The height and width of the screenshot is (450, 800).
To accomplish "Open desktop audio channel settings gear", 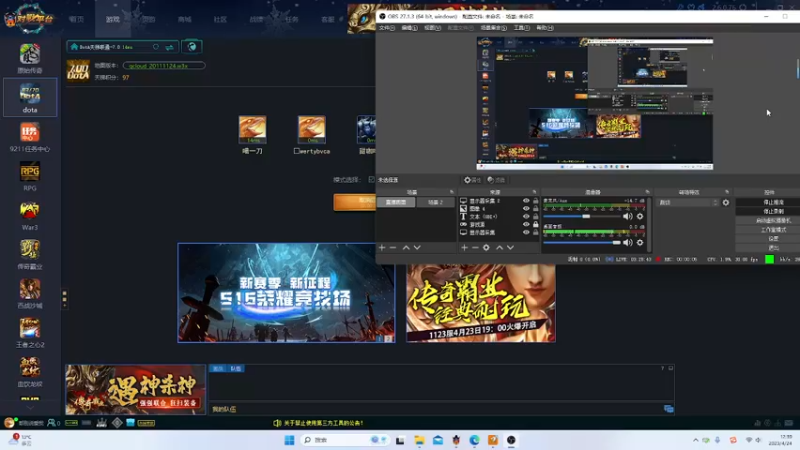I will click(640, 243).
